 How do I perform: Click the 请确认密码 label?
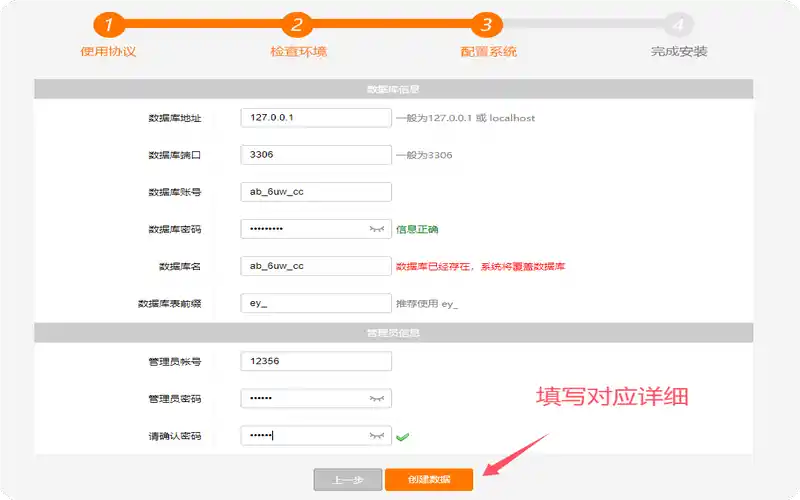tap(174, 436)
